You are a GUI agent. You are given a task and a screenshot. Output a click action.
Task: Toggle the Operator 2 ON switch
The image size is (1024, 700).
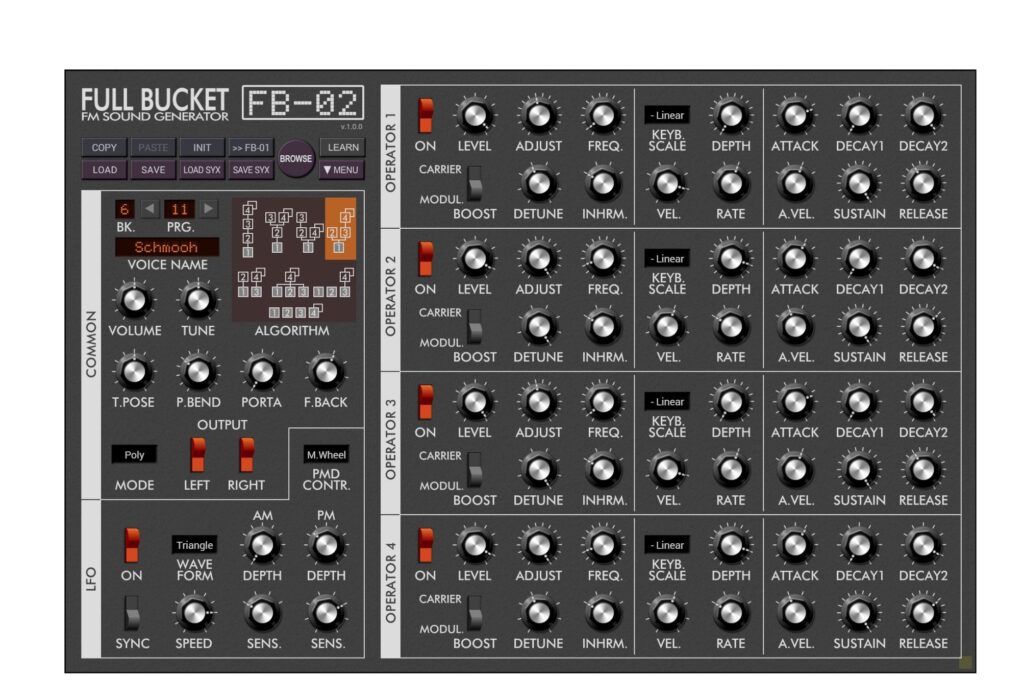425,259
